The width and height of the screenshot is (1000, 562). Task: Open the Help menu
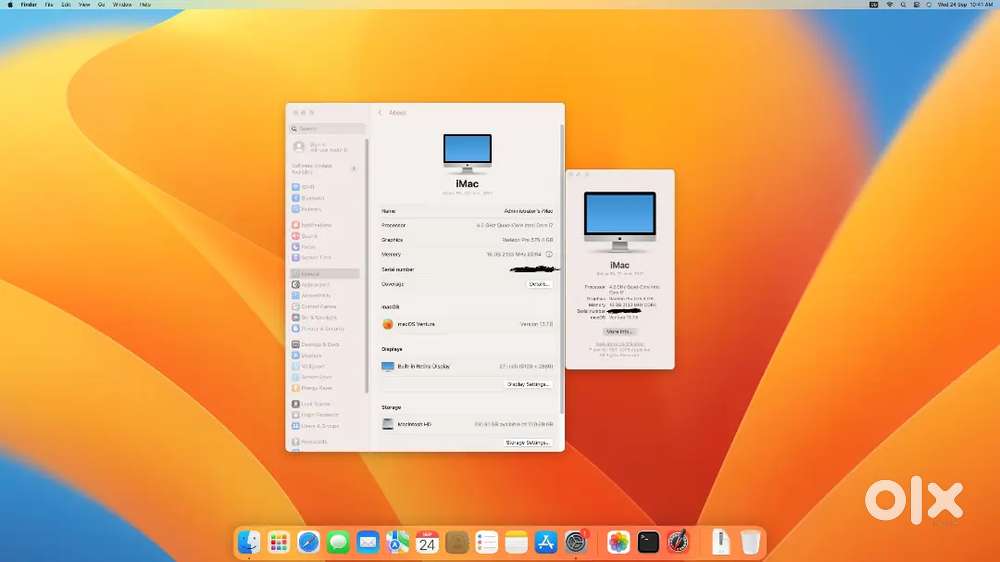(x=145, y=4)
